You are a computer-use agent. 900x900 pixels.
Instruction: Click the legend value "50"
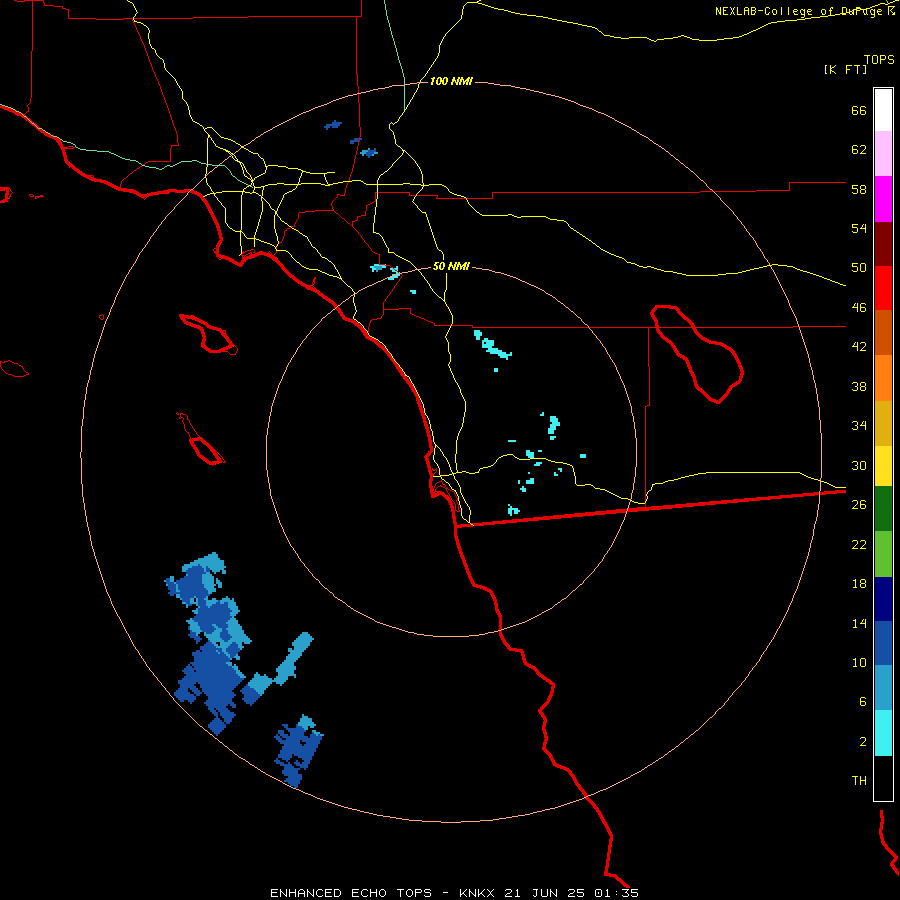859,267
